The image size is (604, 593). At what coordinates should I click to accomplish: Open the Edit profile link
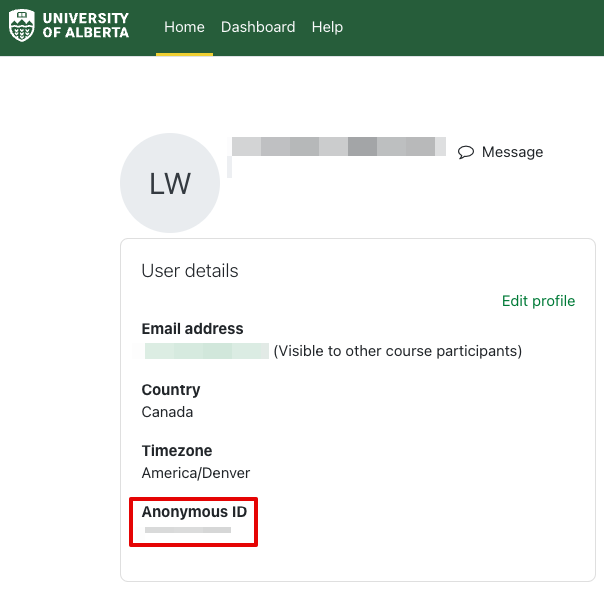point(538,301)
